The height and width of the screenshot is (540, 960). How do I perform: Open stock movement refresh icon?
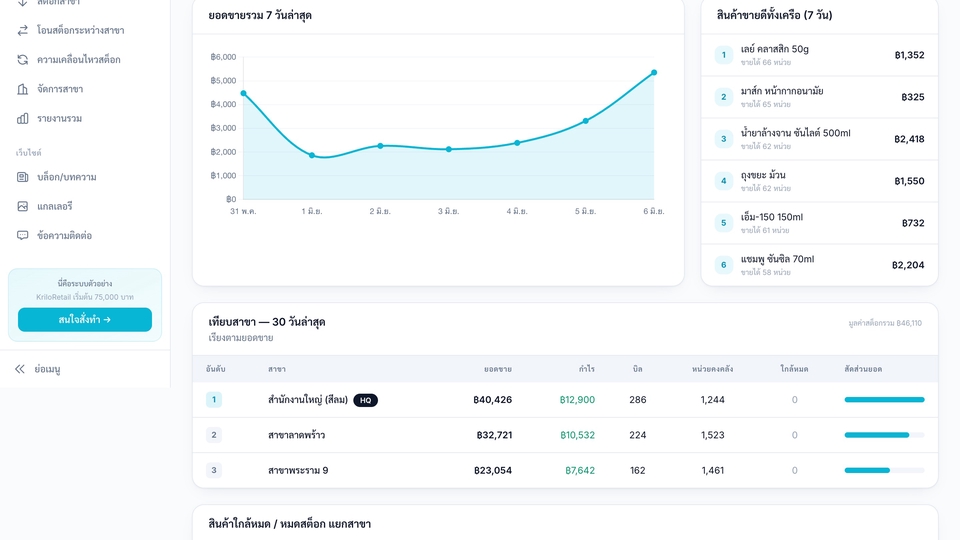(x=23, y=59)
